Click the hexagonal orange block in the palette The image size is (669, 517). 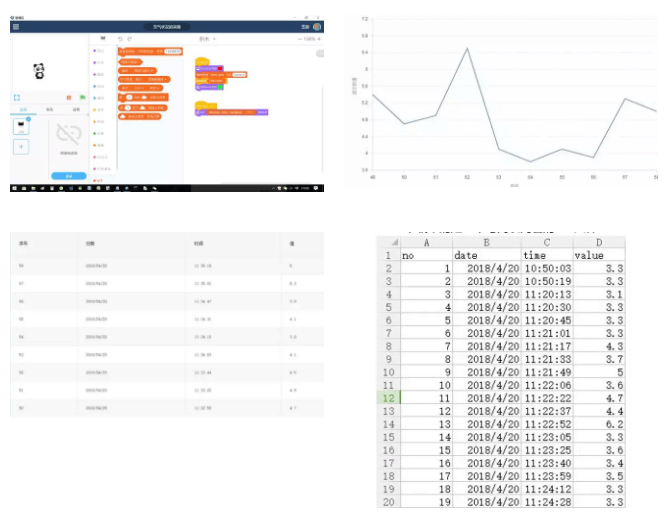click(130, 62)
